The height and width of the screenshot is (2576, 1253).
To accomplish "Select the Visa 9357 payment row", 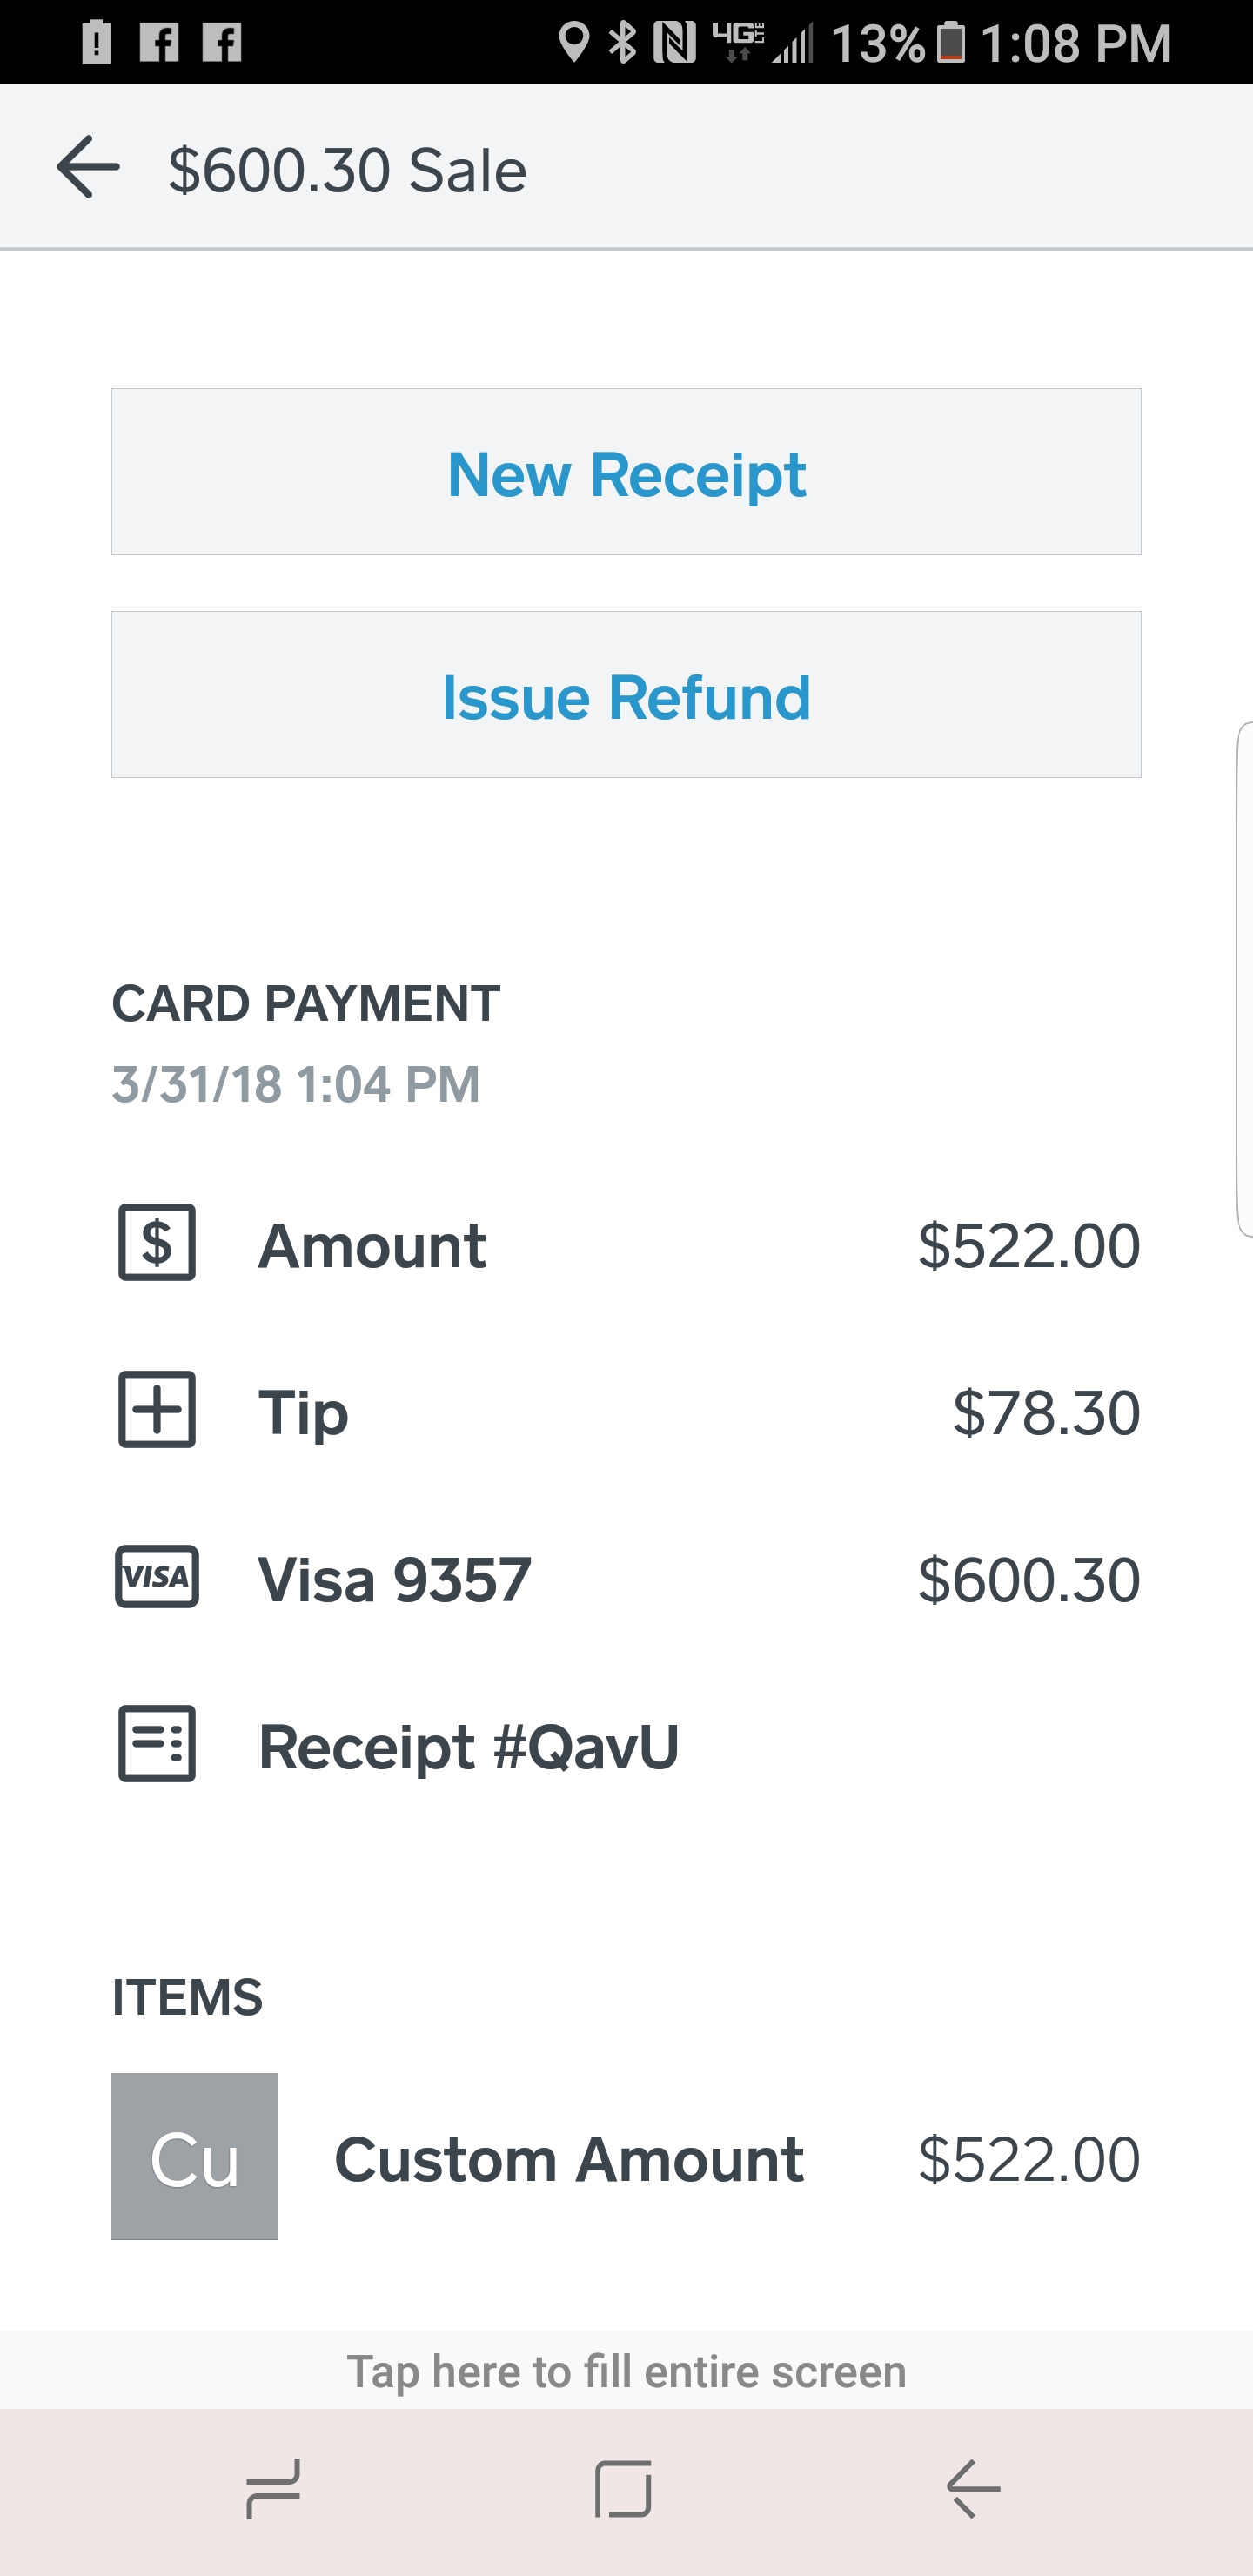I will [626, 1578].
